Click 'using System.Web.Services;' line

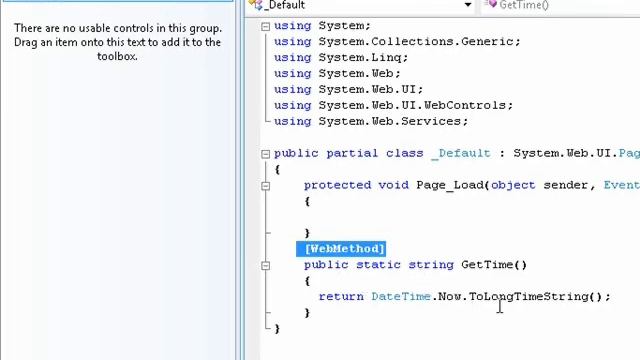click(x=371, y=121)
